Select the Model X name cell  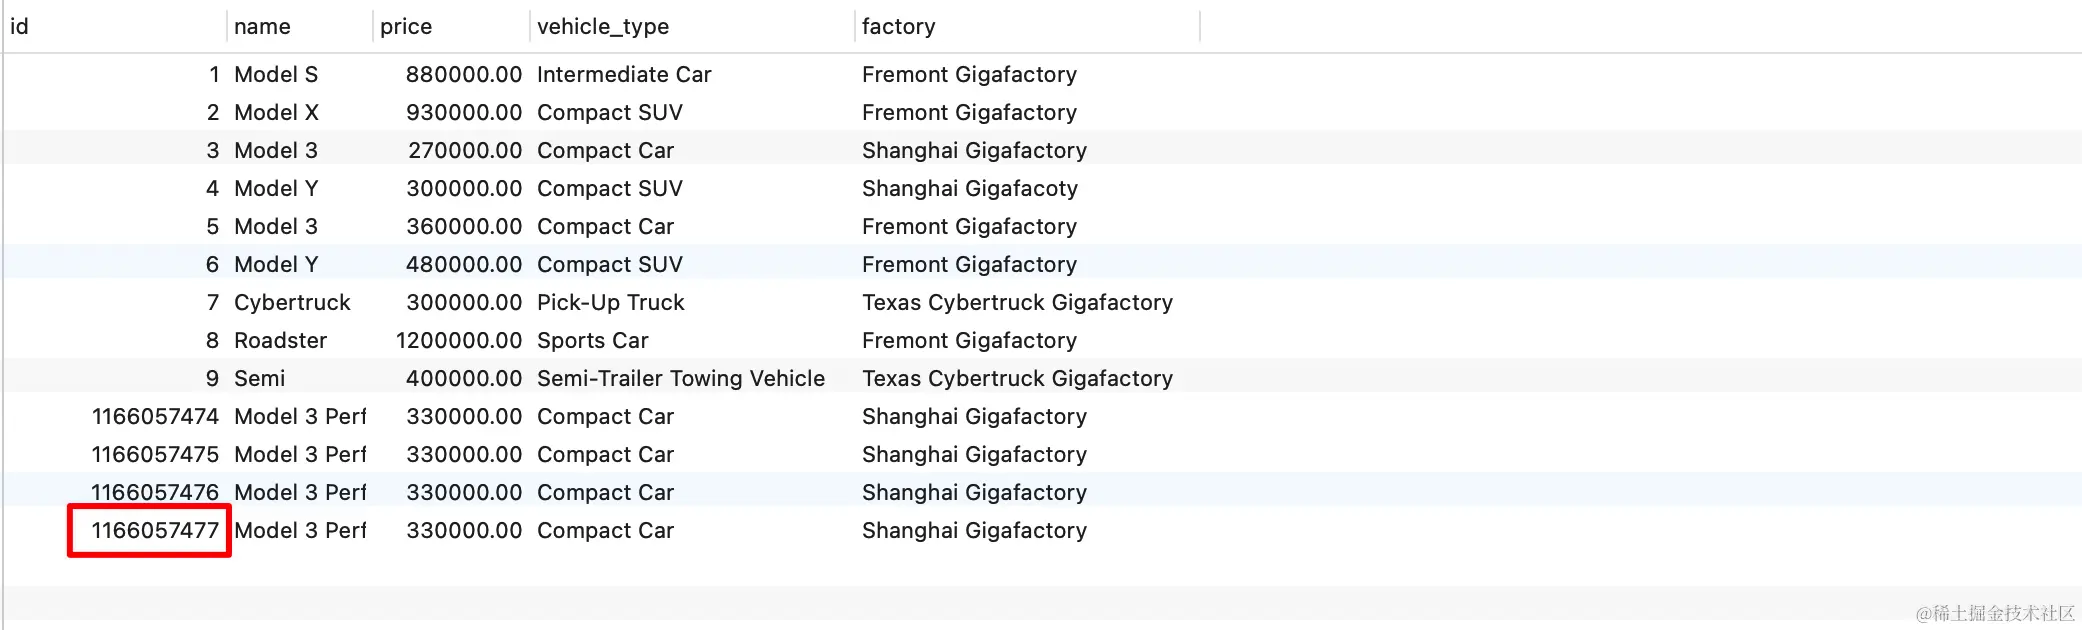click(x=277, y=112)
